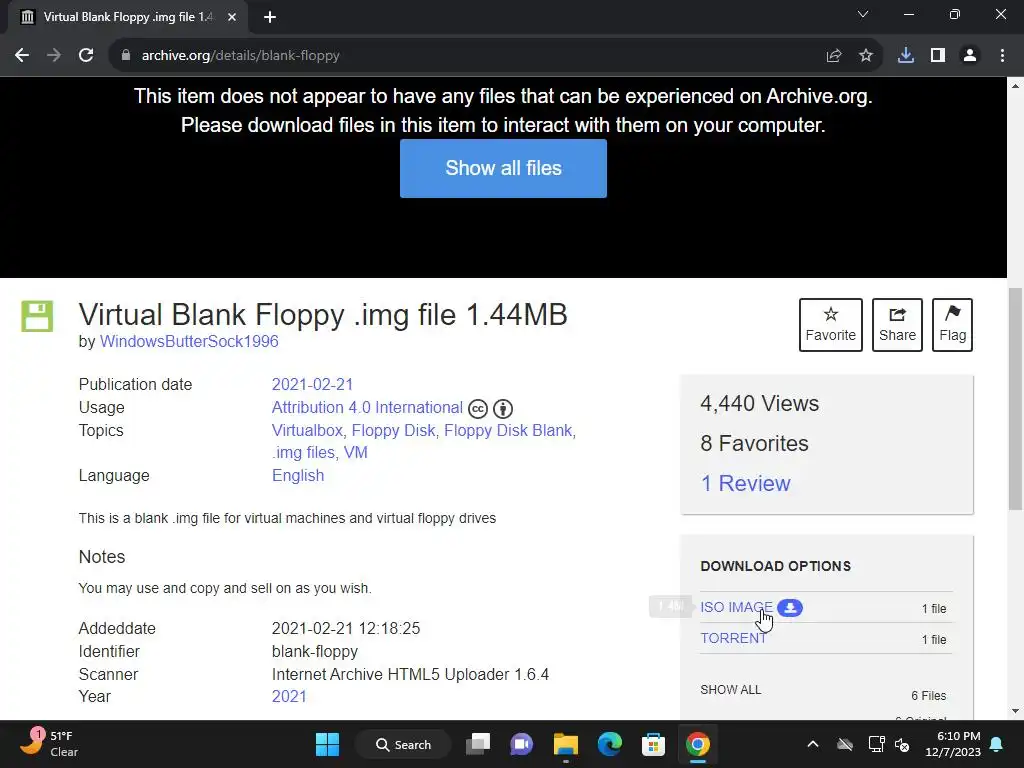
Task: Click the TORRENT download link
Action: pos(733,638)
